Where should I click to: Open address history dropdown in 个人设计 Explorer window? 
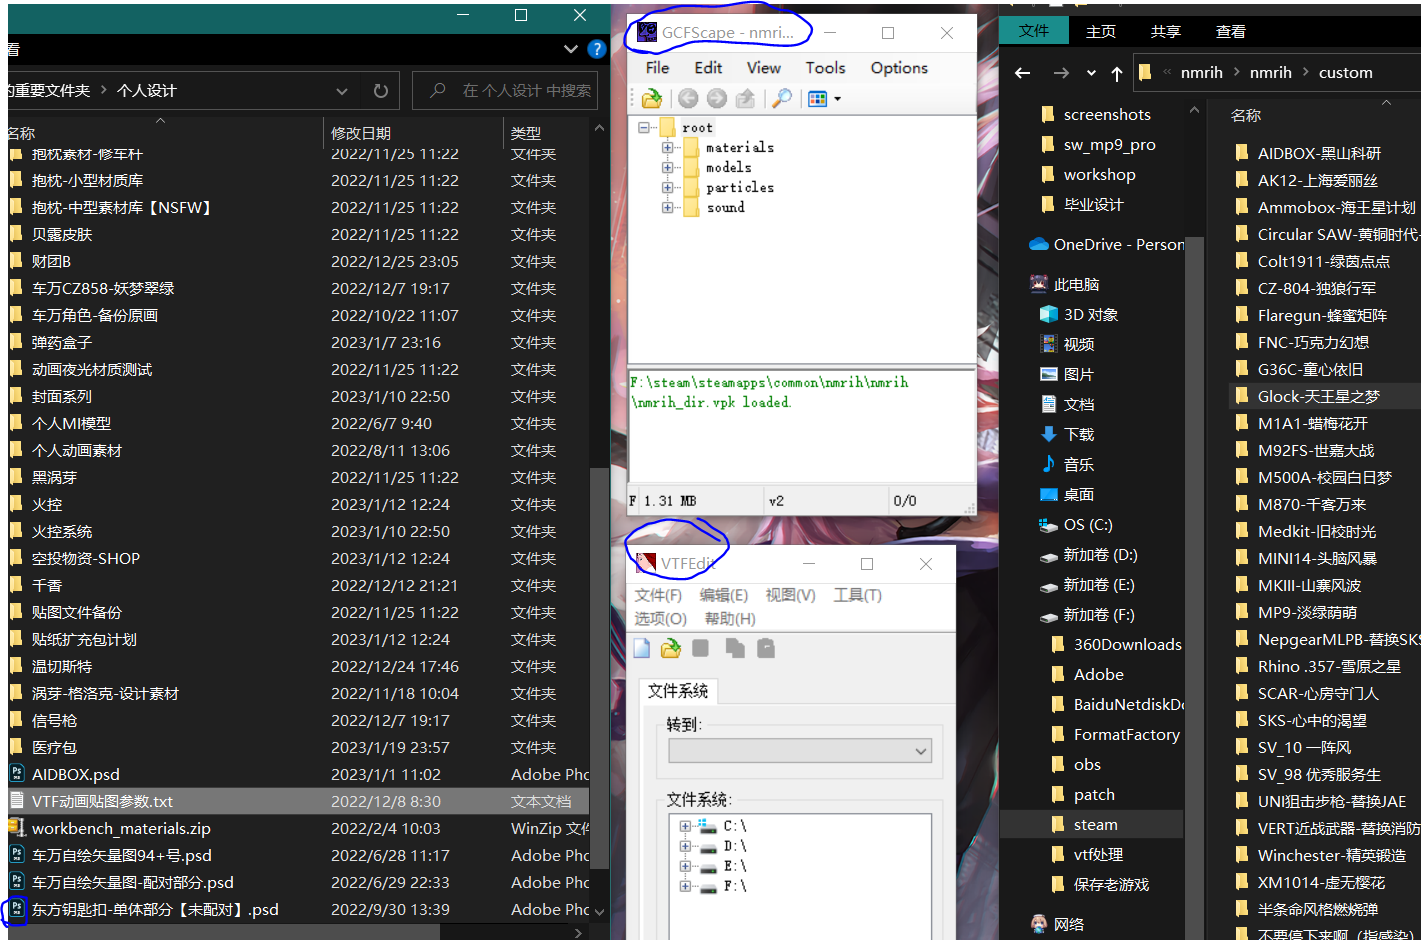(x=342, y=90)
